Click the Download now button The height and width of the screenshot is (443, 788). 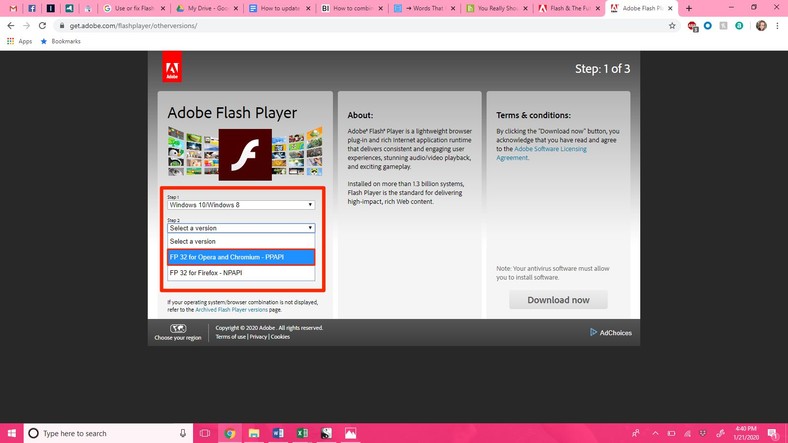click(x=558, y=300)
